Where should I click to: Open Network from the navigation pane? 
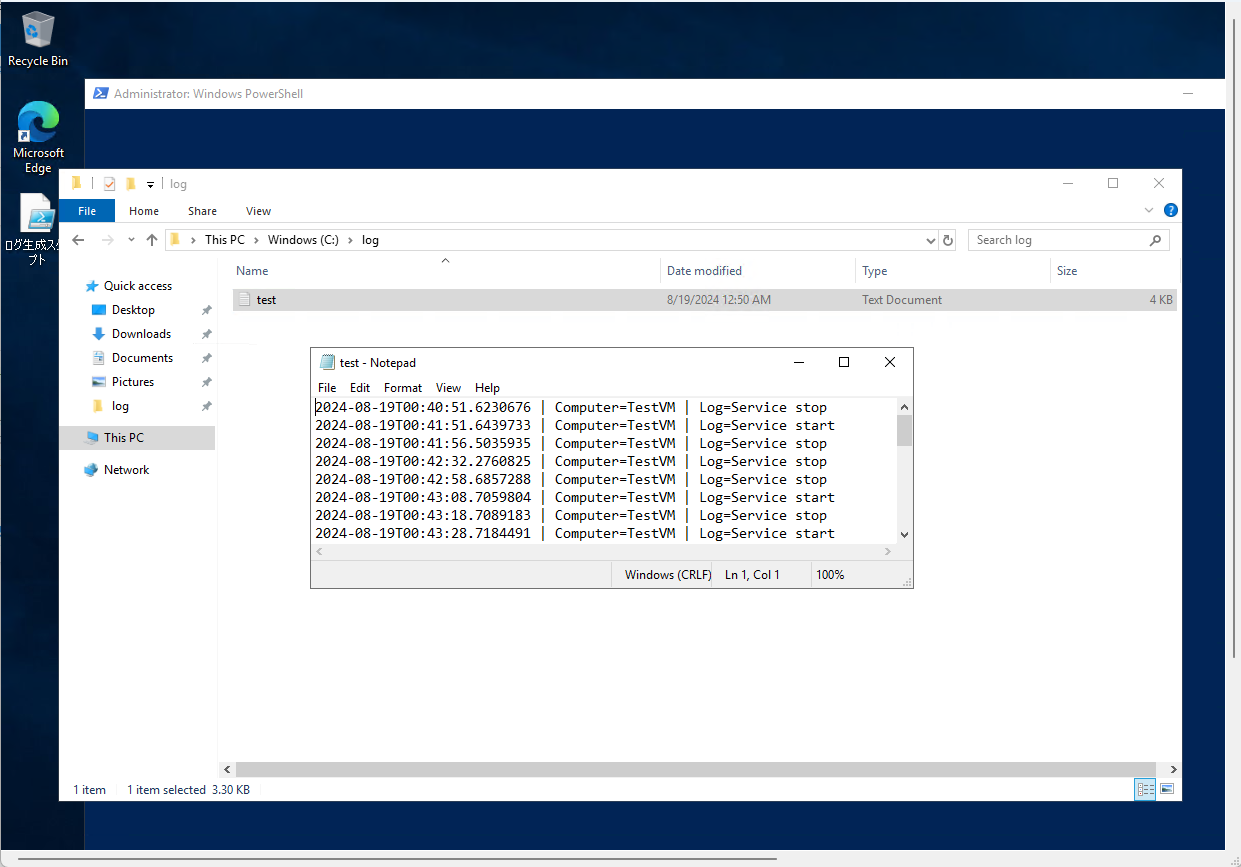point(126,469)
